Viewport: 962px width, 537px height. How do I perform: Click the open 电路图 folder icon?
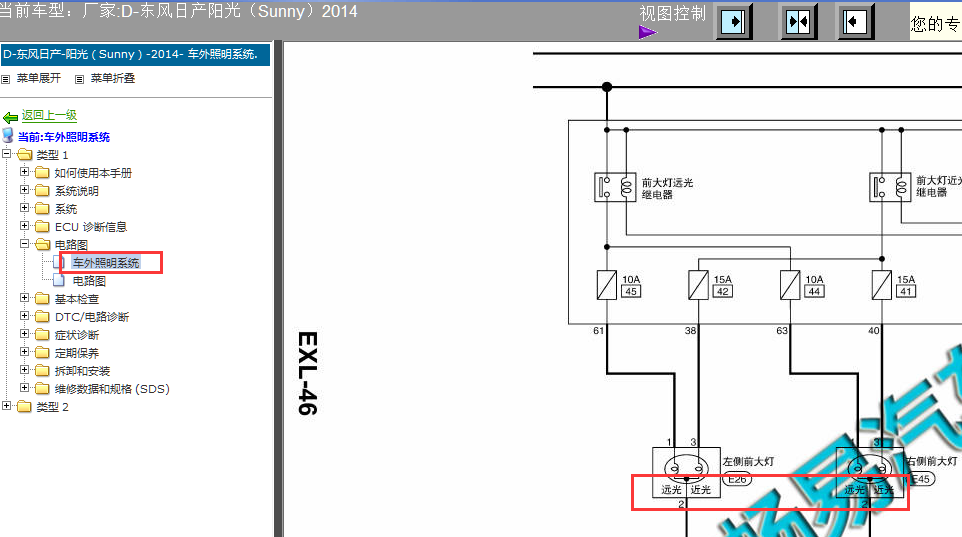click(x=42, y=244)
